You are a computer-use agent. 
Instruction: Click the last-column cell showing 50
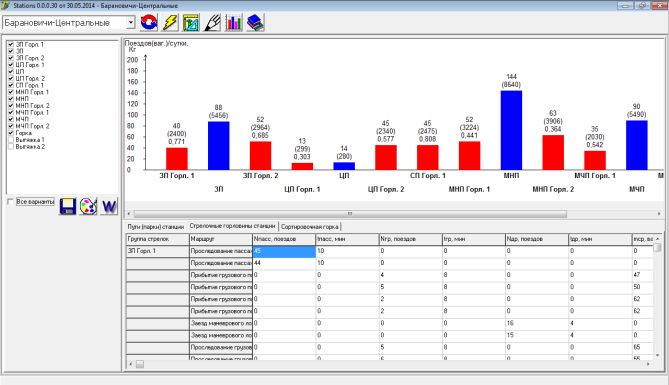(643, 287)
